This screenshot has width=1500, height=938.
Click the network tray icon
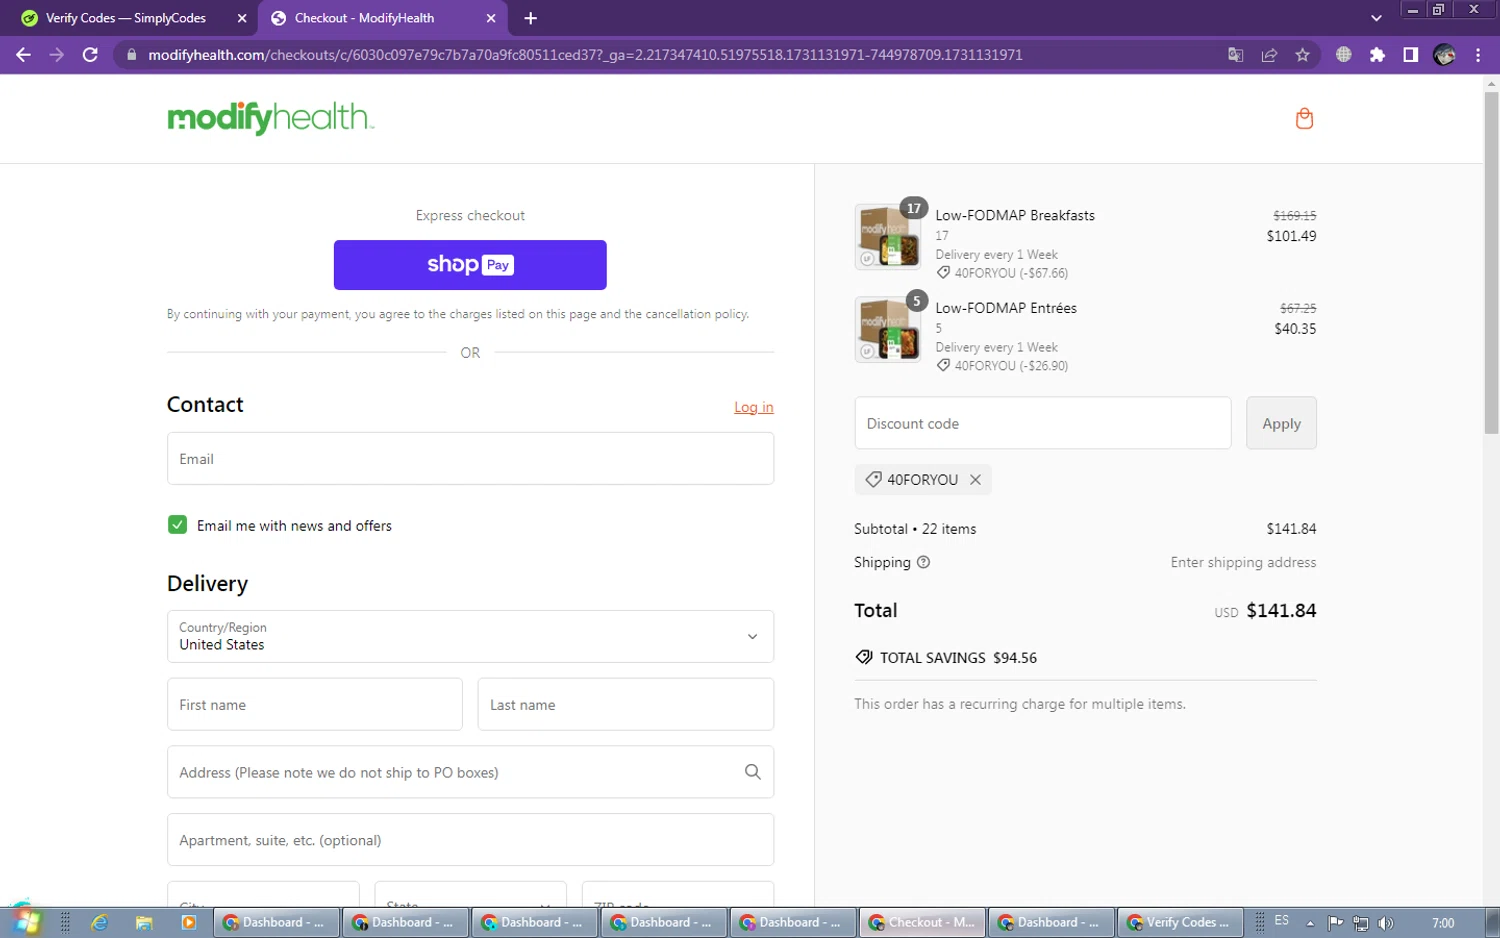[x=1361, y=923]
